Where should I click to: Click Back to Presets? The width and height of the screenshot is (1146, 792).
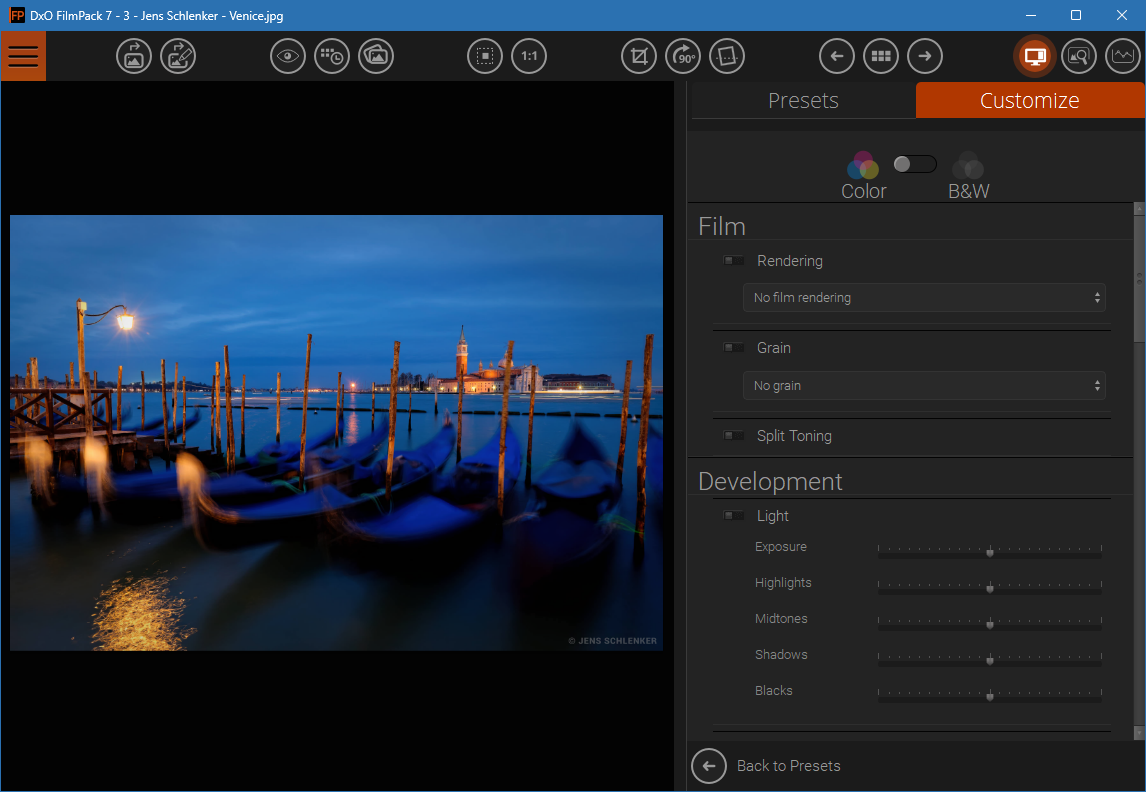coord(766,766)
